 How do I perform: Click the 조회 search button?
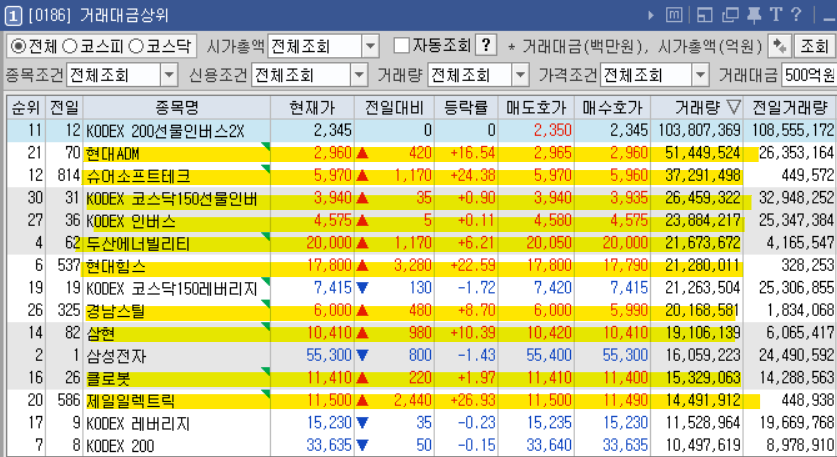click(814, 46)
